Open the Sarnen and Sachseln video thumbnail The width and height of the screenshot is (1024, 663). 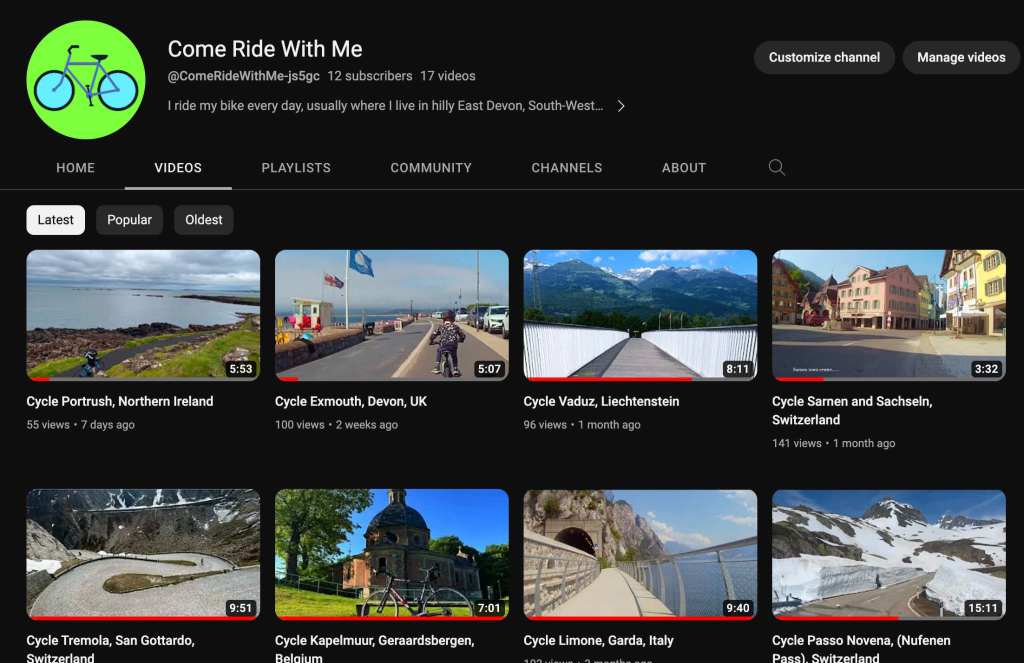pyautogui.click(x=888, y=314)
